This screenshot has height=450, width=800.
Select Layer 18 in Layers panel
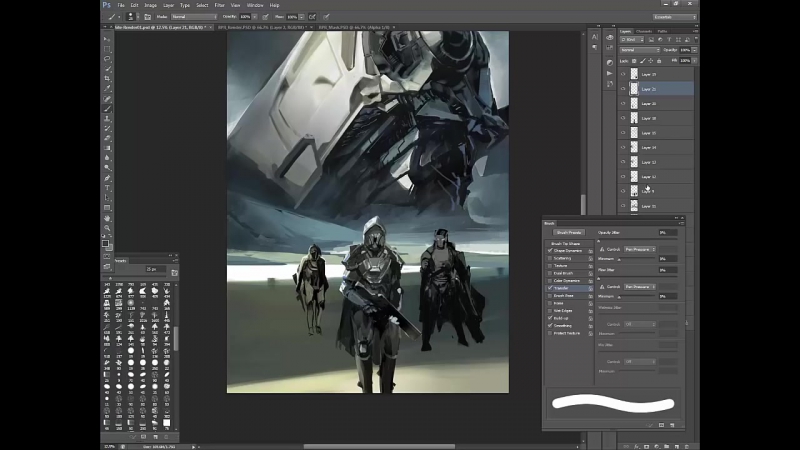[657, 118]
